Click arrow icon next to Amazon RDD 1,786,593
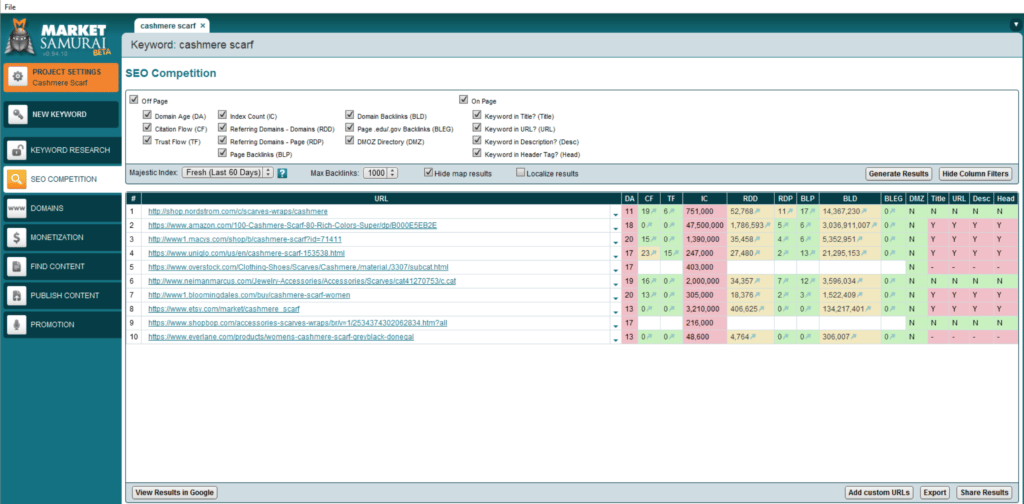The height and width of the screenshot is (504, 1024). (x=767, y=226)
